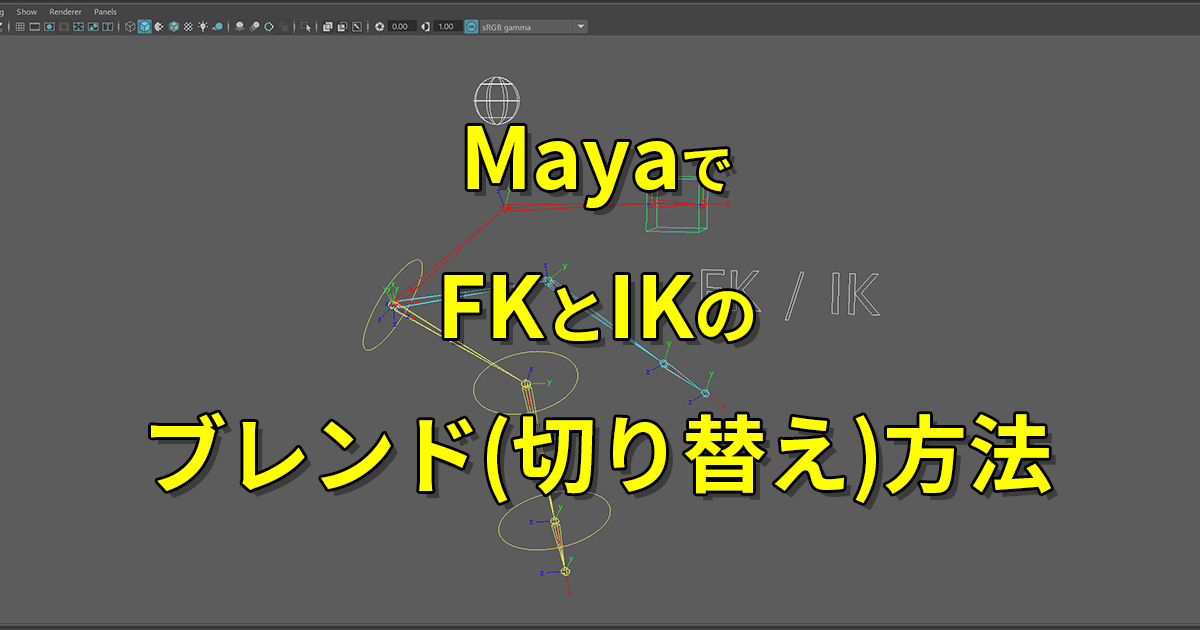Toggle X-ray display icon
This screenshot has width=1200, height=630.
coord(328,26)
